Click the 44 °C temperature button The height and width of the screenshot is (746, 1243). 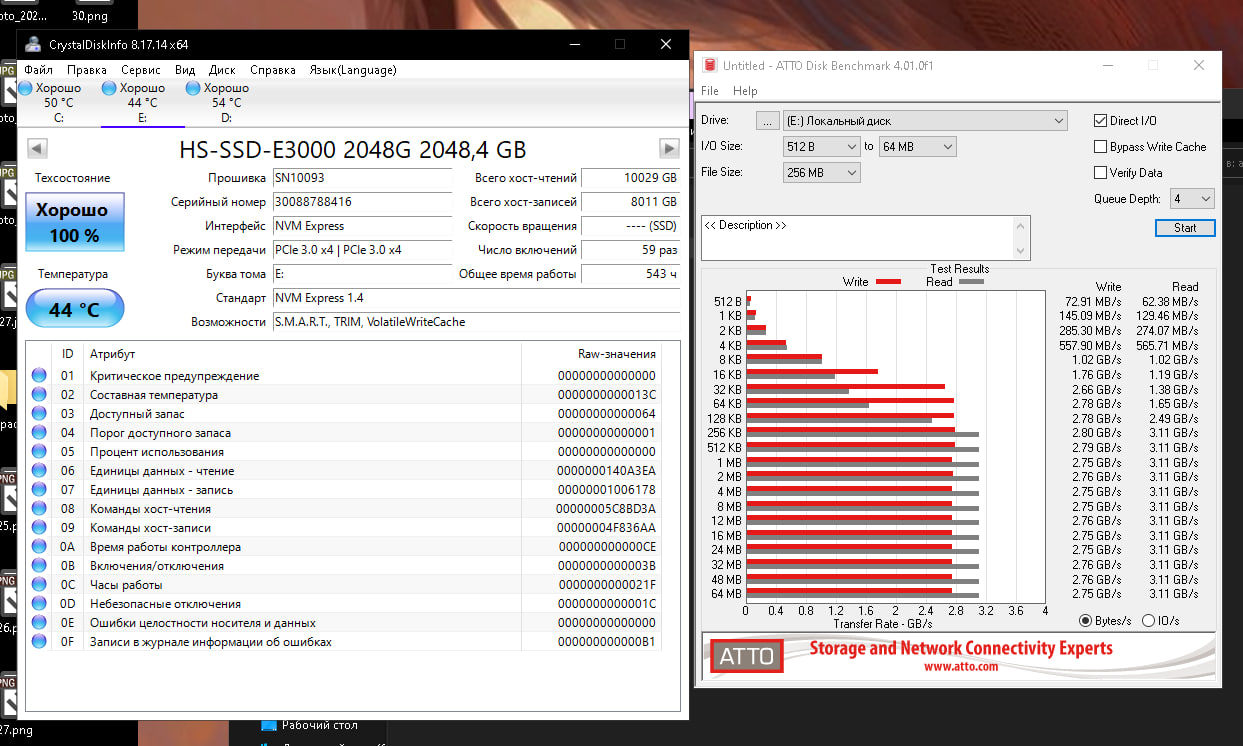click(x=75, y=308)
